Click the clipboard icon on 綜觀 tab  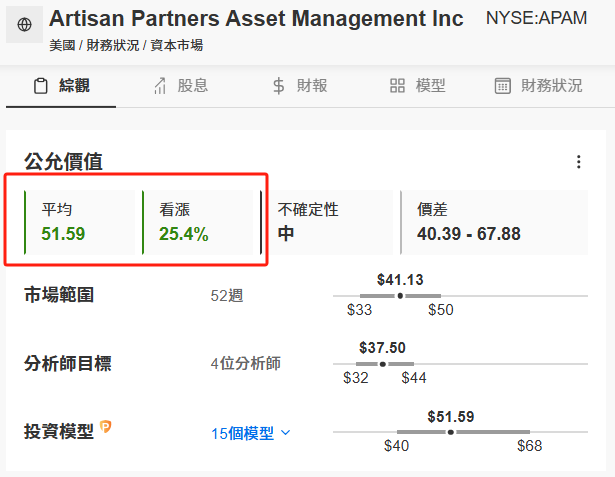click(x=40, y=86)
